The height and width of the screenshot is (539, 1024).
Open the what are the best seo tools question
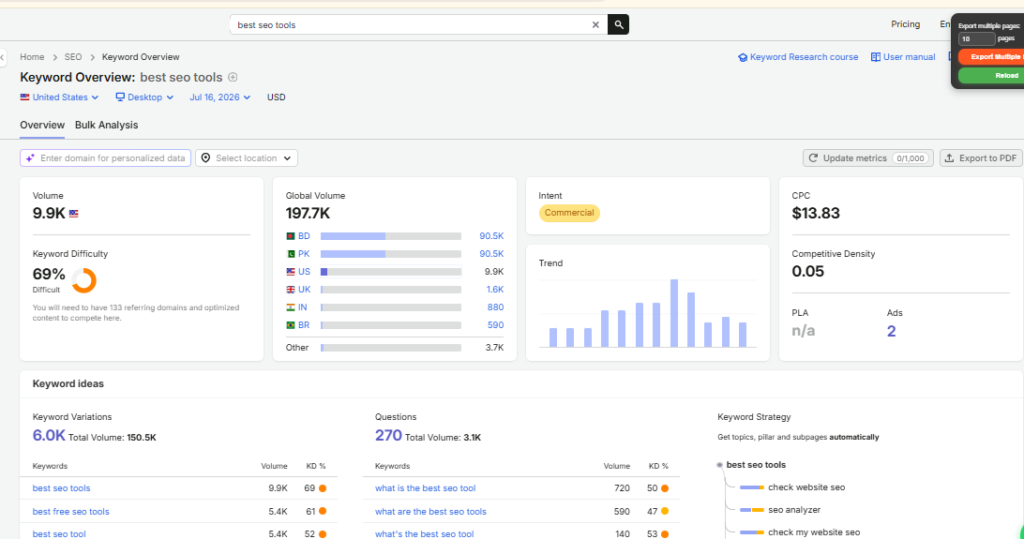point(430,512)
